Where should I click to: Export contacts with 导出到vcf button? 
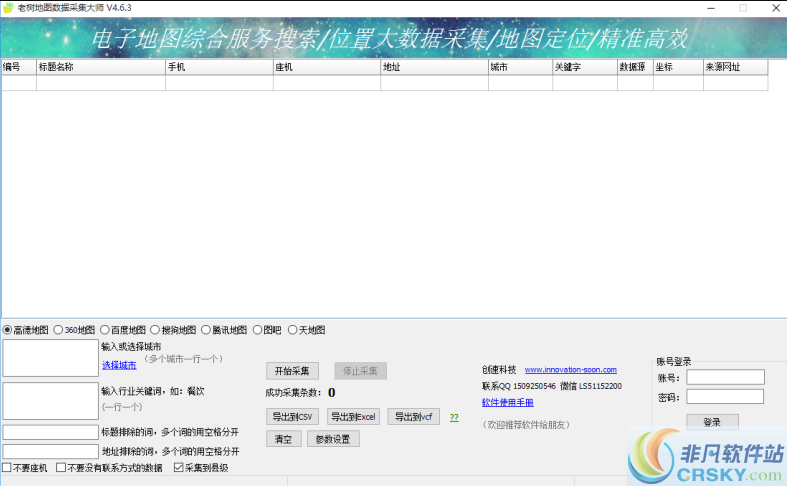414,417
